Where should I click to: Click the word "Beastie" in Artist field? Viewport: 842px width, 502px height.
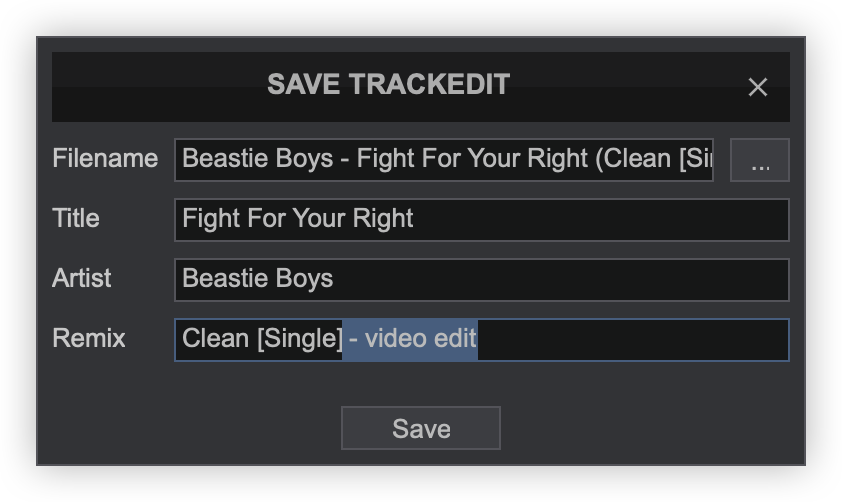click(218, 279)
